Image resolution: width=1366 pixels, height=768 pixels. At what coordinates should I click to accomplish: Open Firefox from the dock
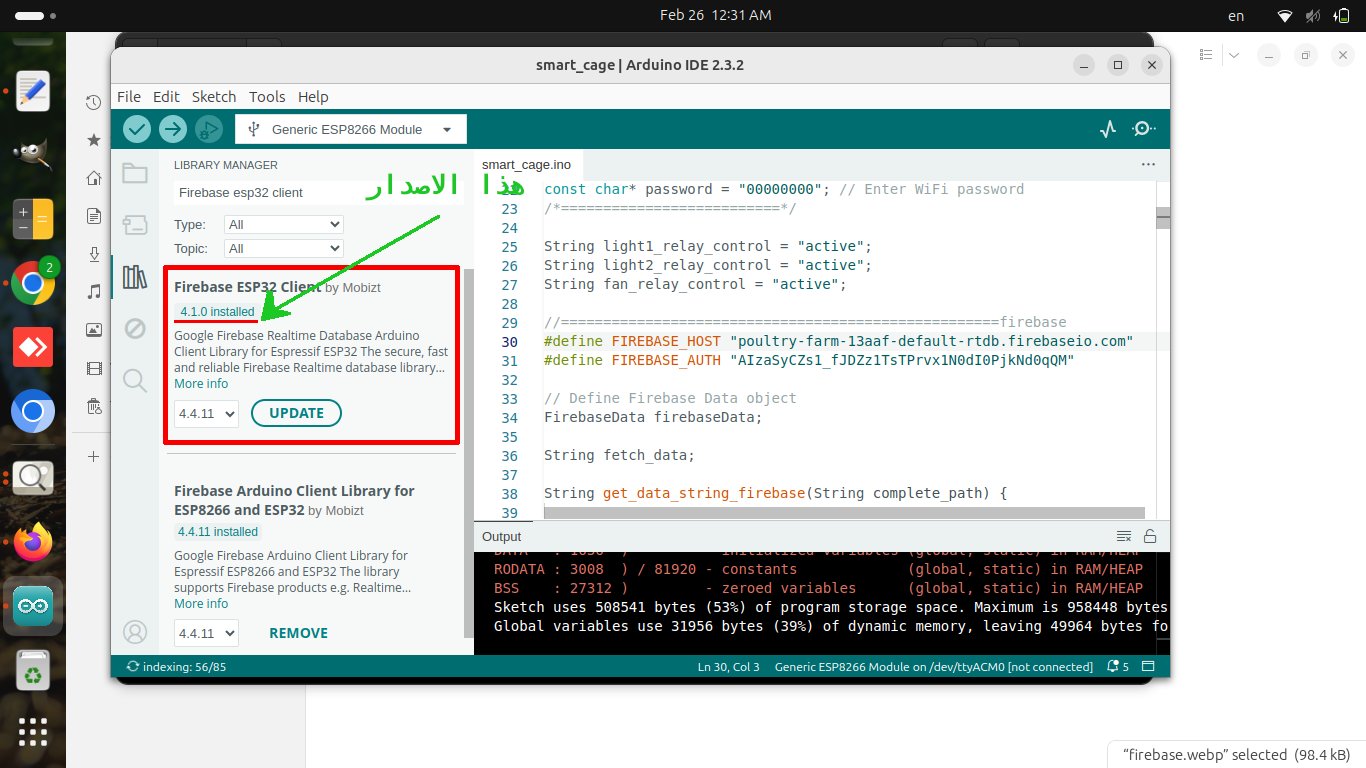click(x=32, y=543)
